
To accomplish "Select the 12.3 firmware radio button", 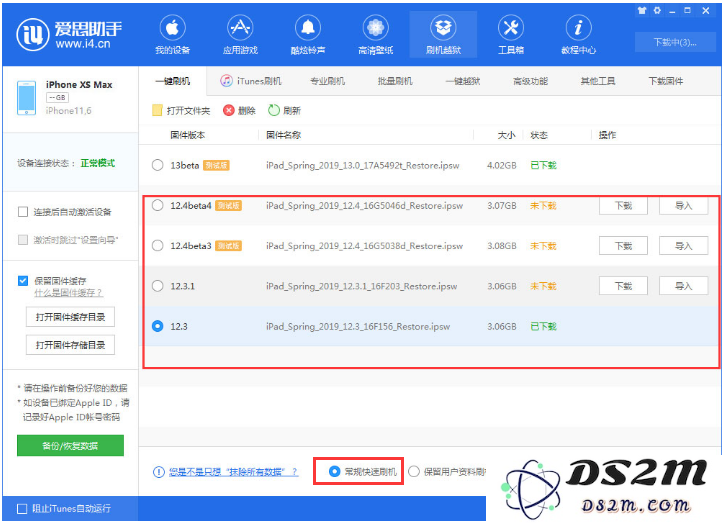I will (x=157, y=326).
